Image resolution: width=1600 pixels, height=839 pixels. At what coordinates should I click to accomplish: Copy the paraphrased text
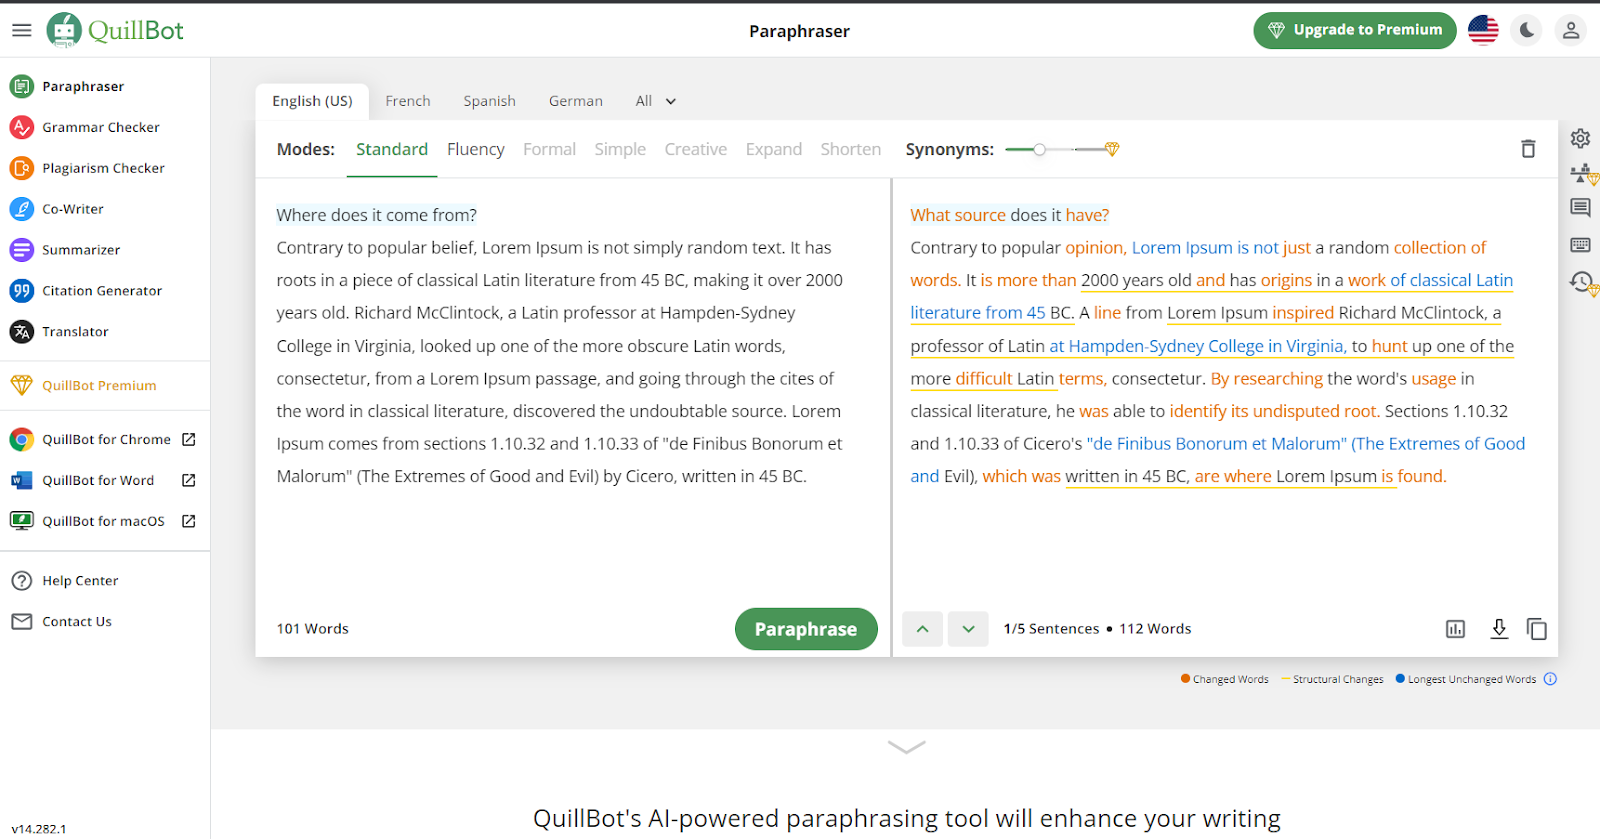click(1537, 629)
